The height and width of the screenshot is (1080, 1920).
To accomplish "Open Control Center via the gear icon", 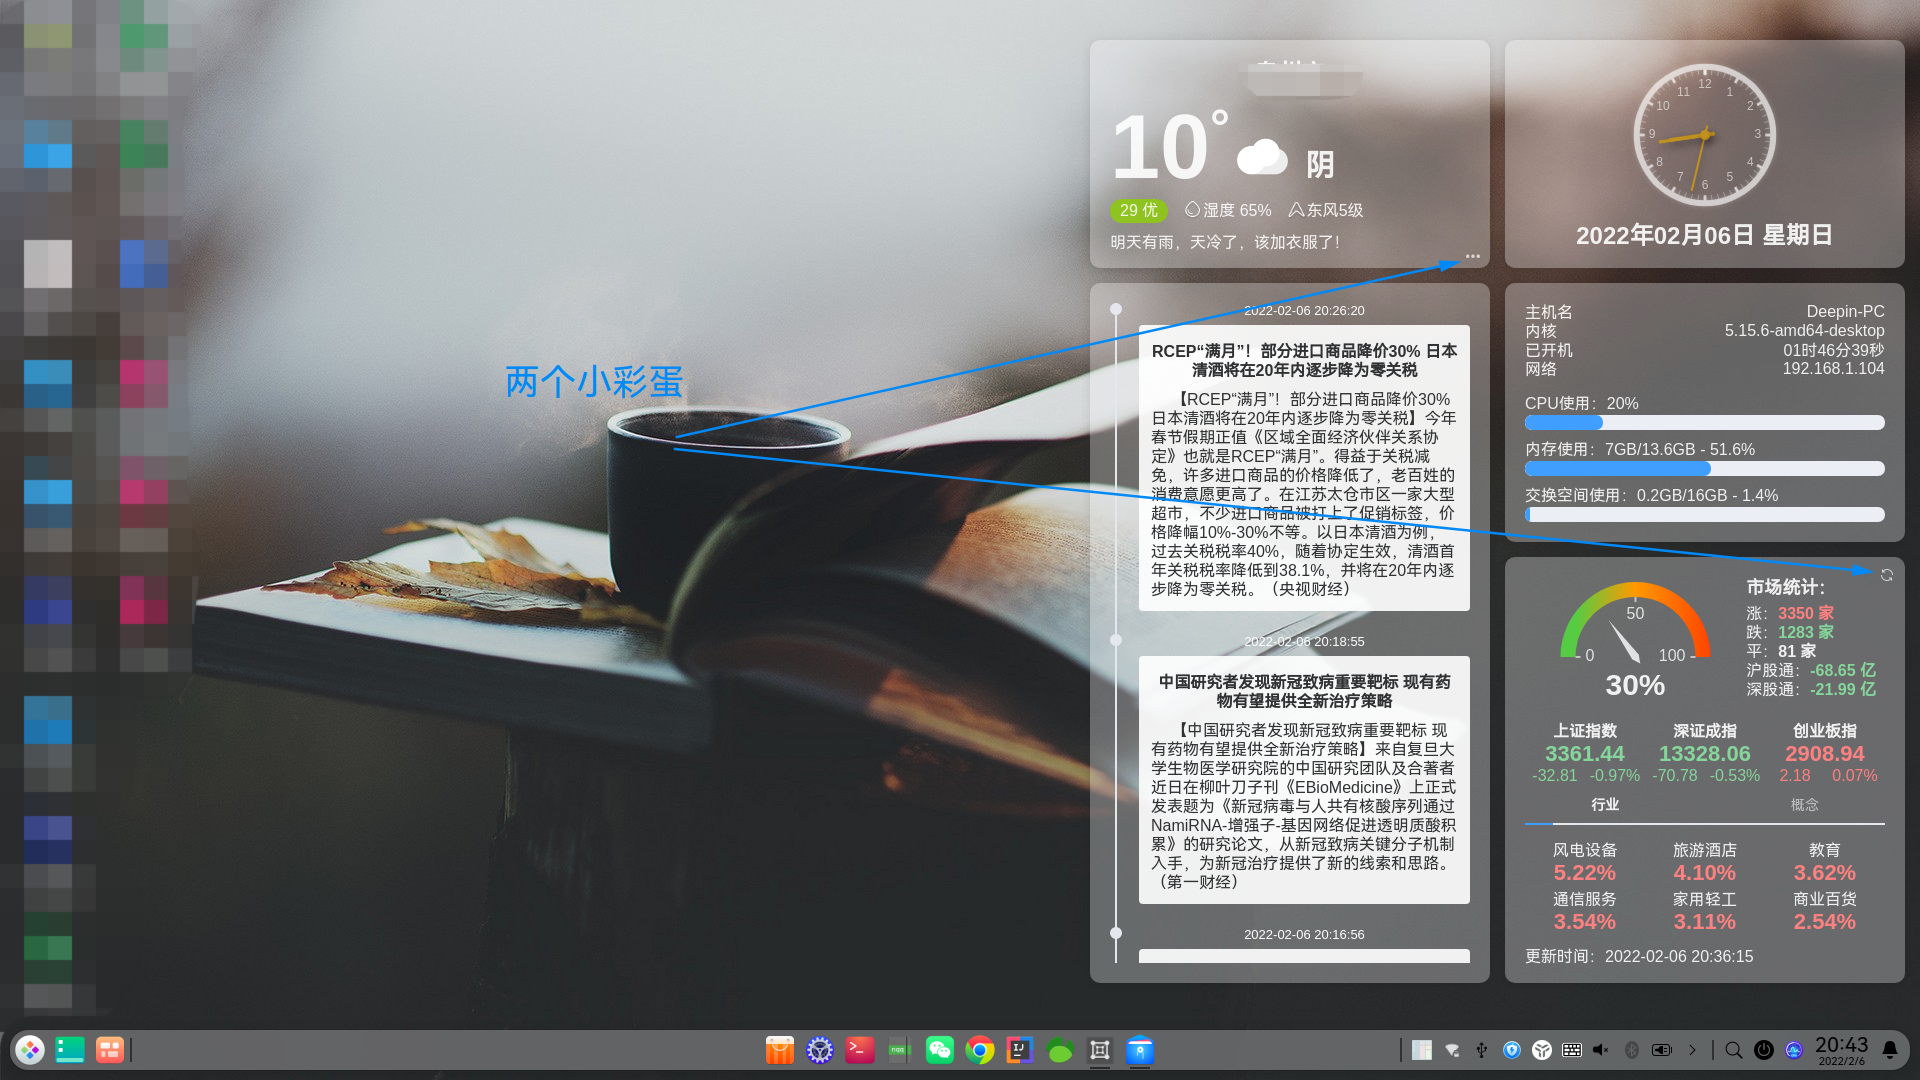I will point(819,1050).
